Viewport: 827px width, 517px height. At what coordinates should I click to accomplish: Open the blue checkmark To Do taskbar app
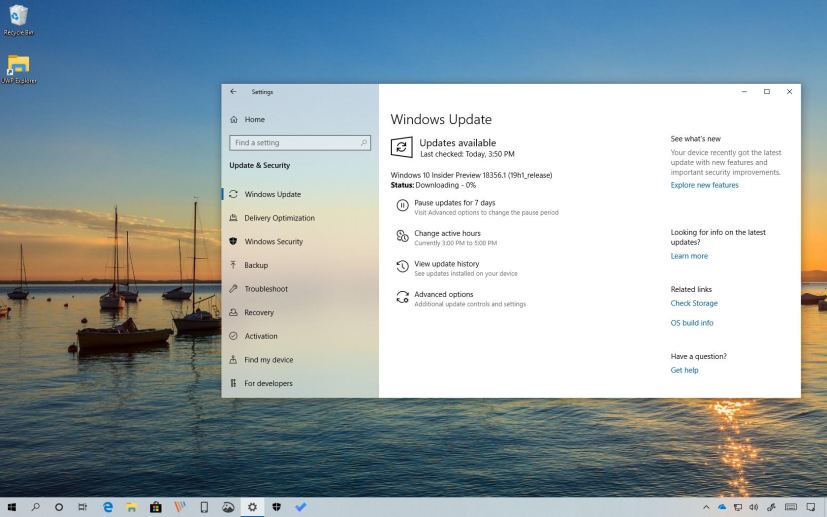point(301,507)
